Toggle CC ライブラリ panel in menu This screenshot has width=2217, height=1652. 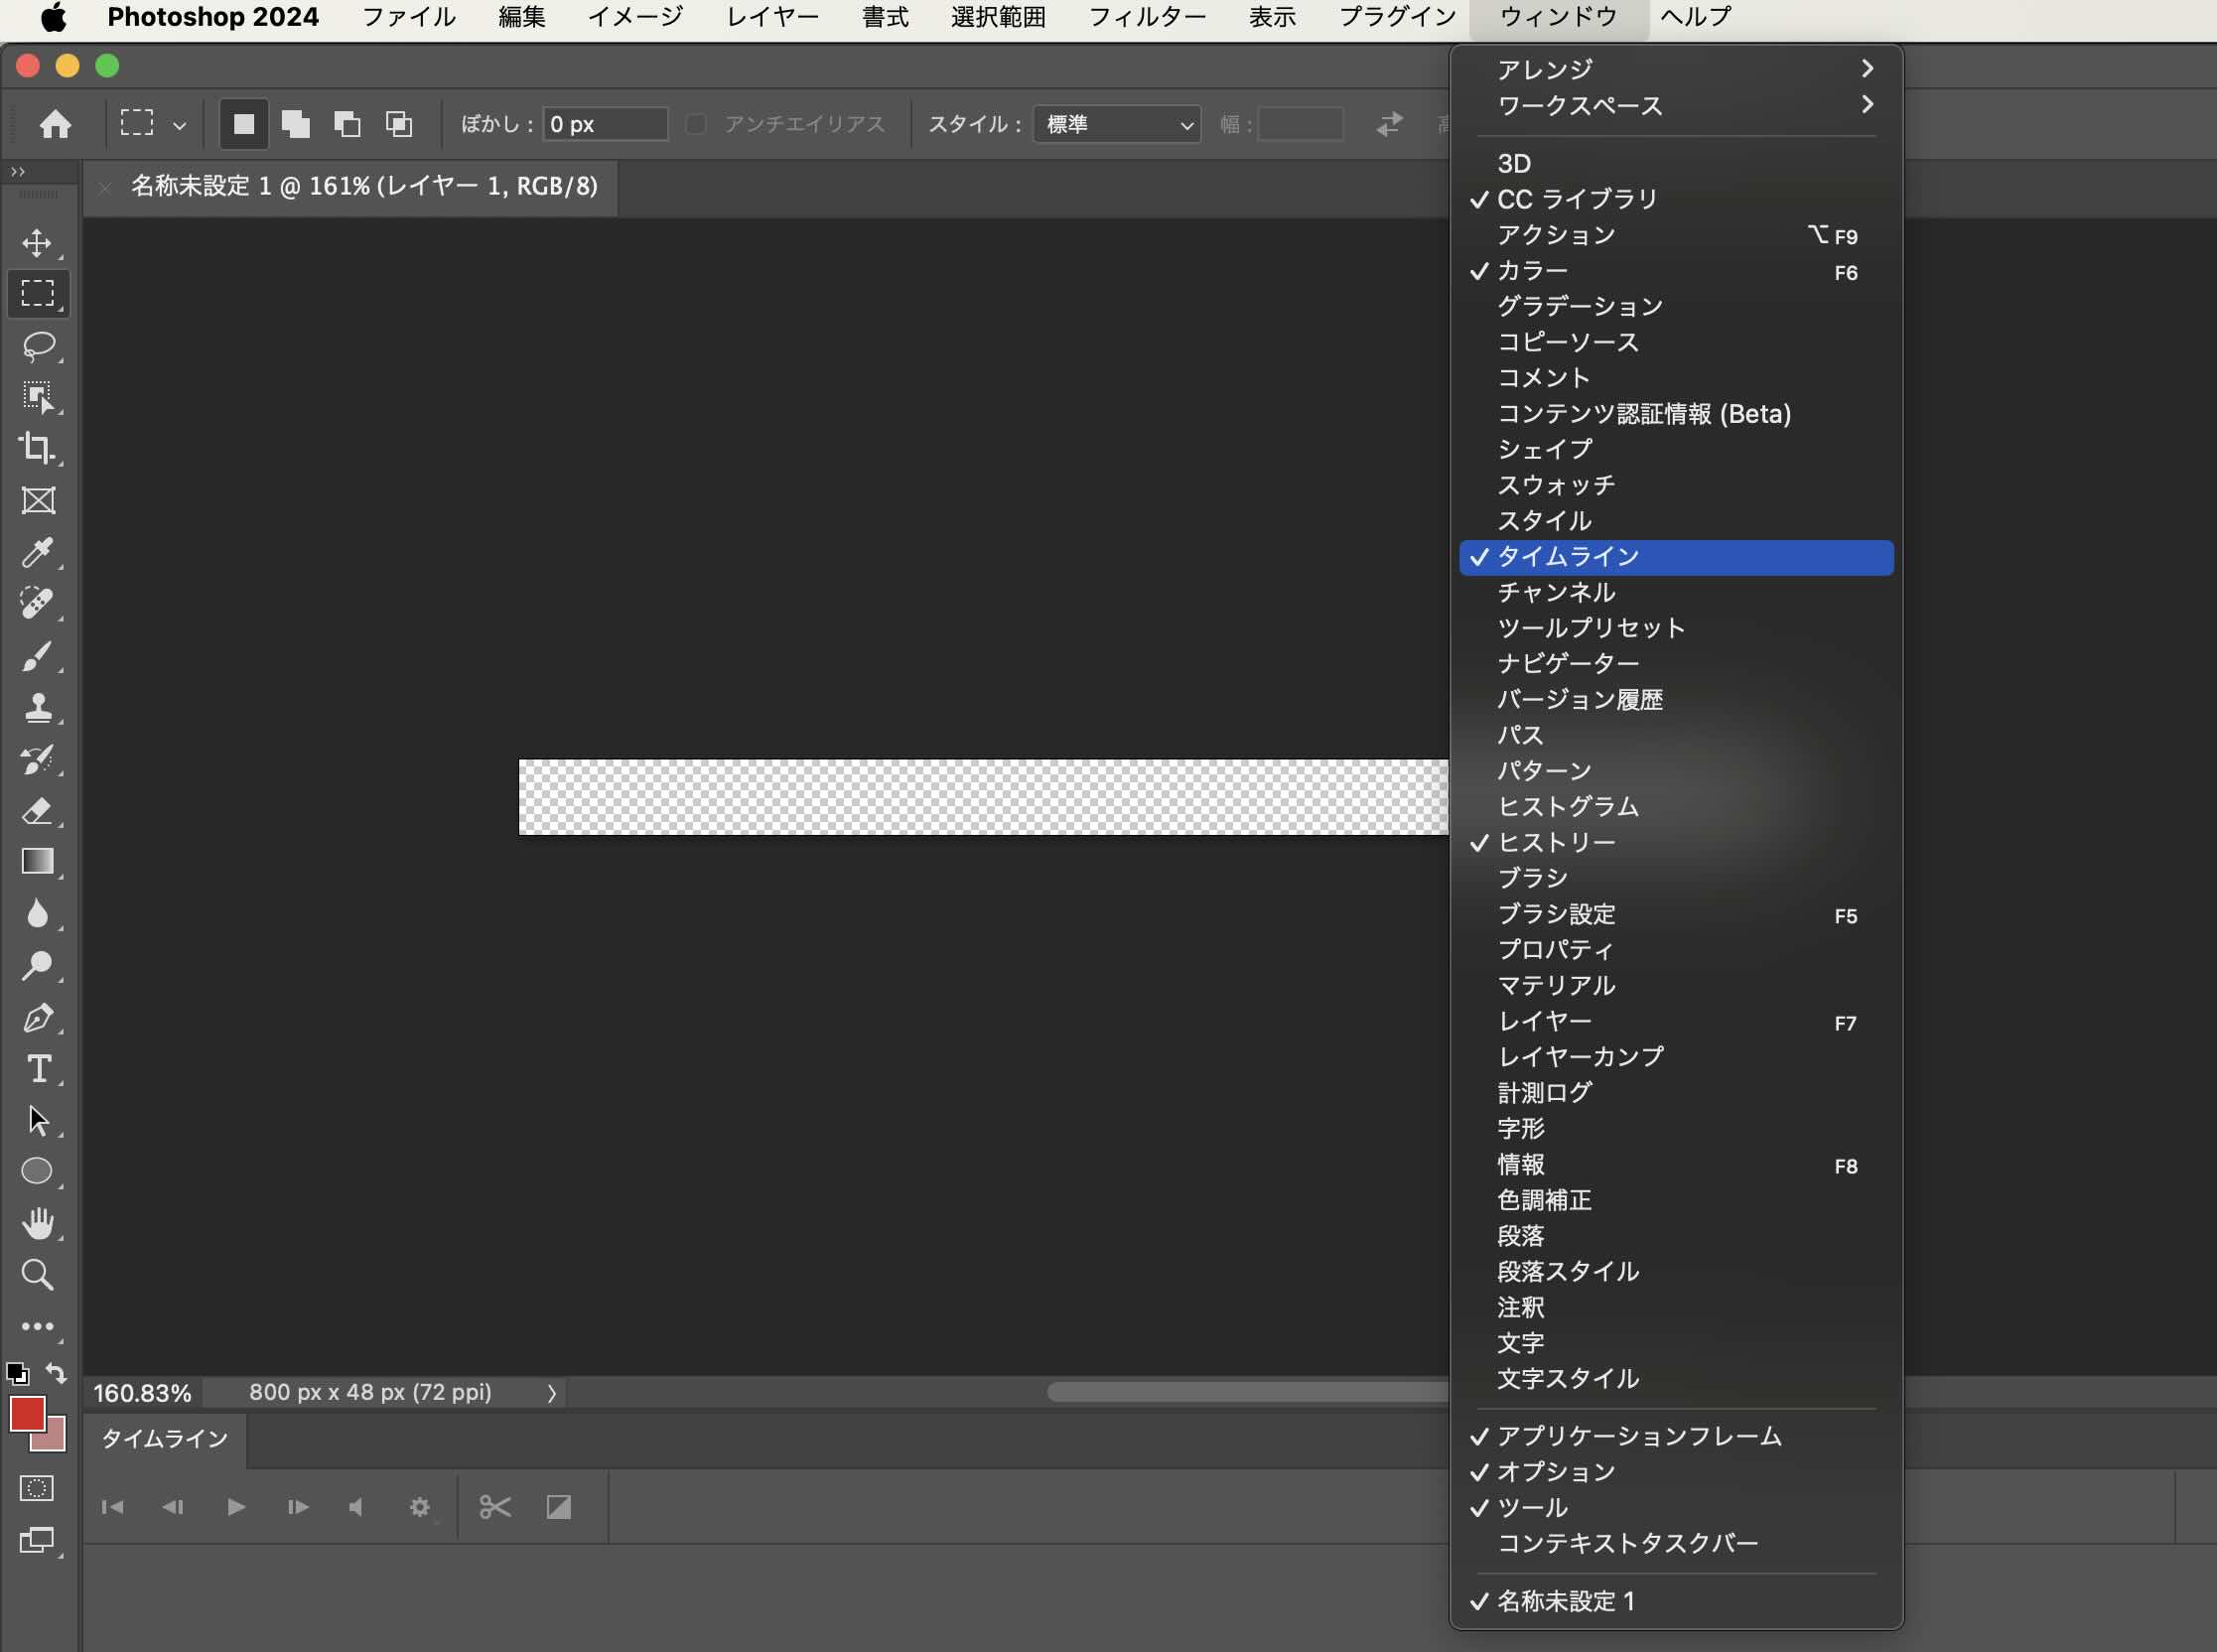point(1676,199)
